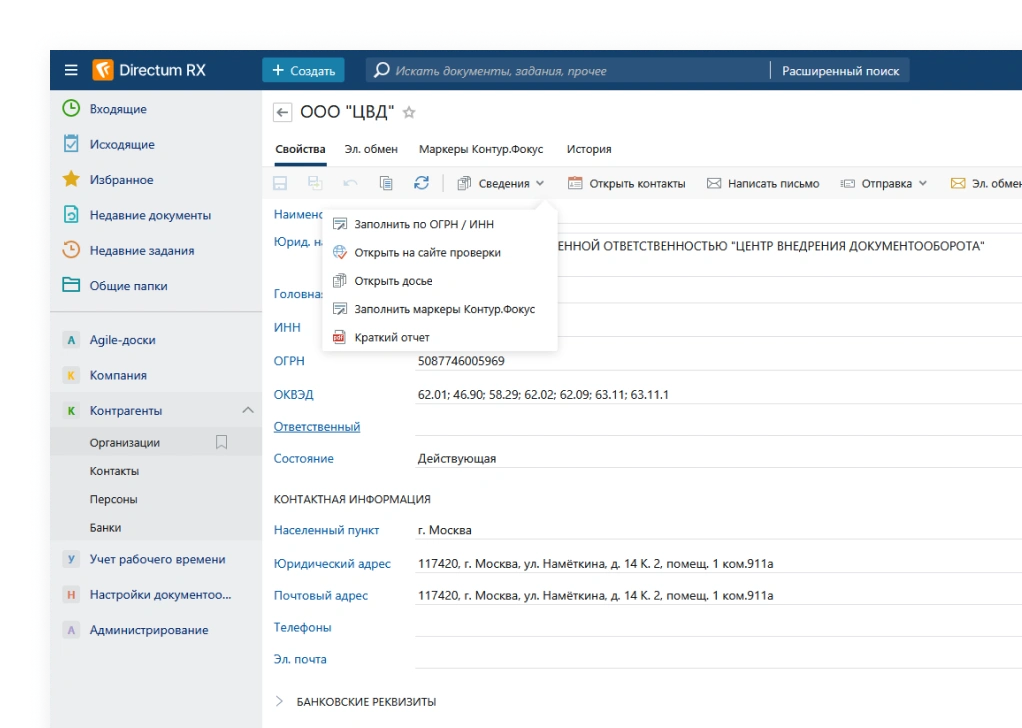Choose Краткий отчет from menu
The height and width of the screenshot is (728, 1022).
(x=391, y=337)
